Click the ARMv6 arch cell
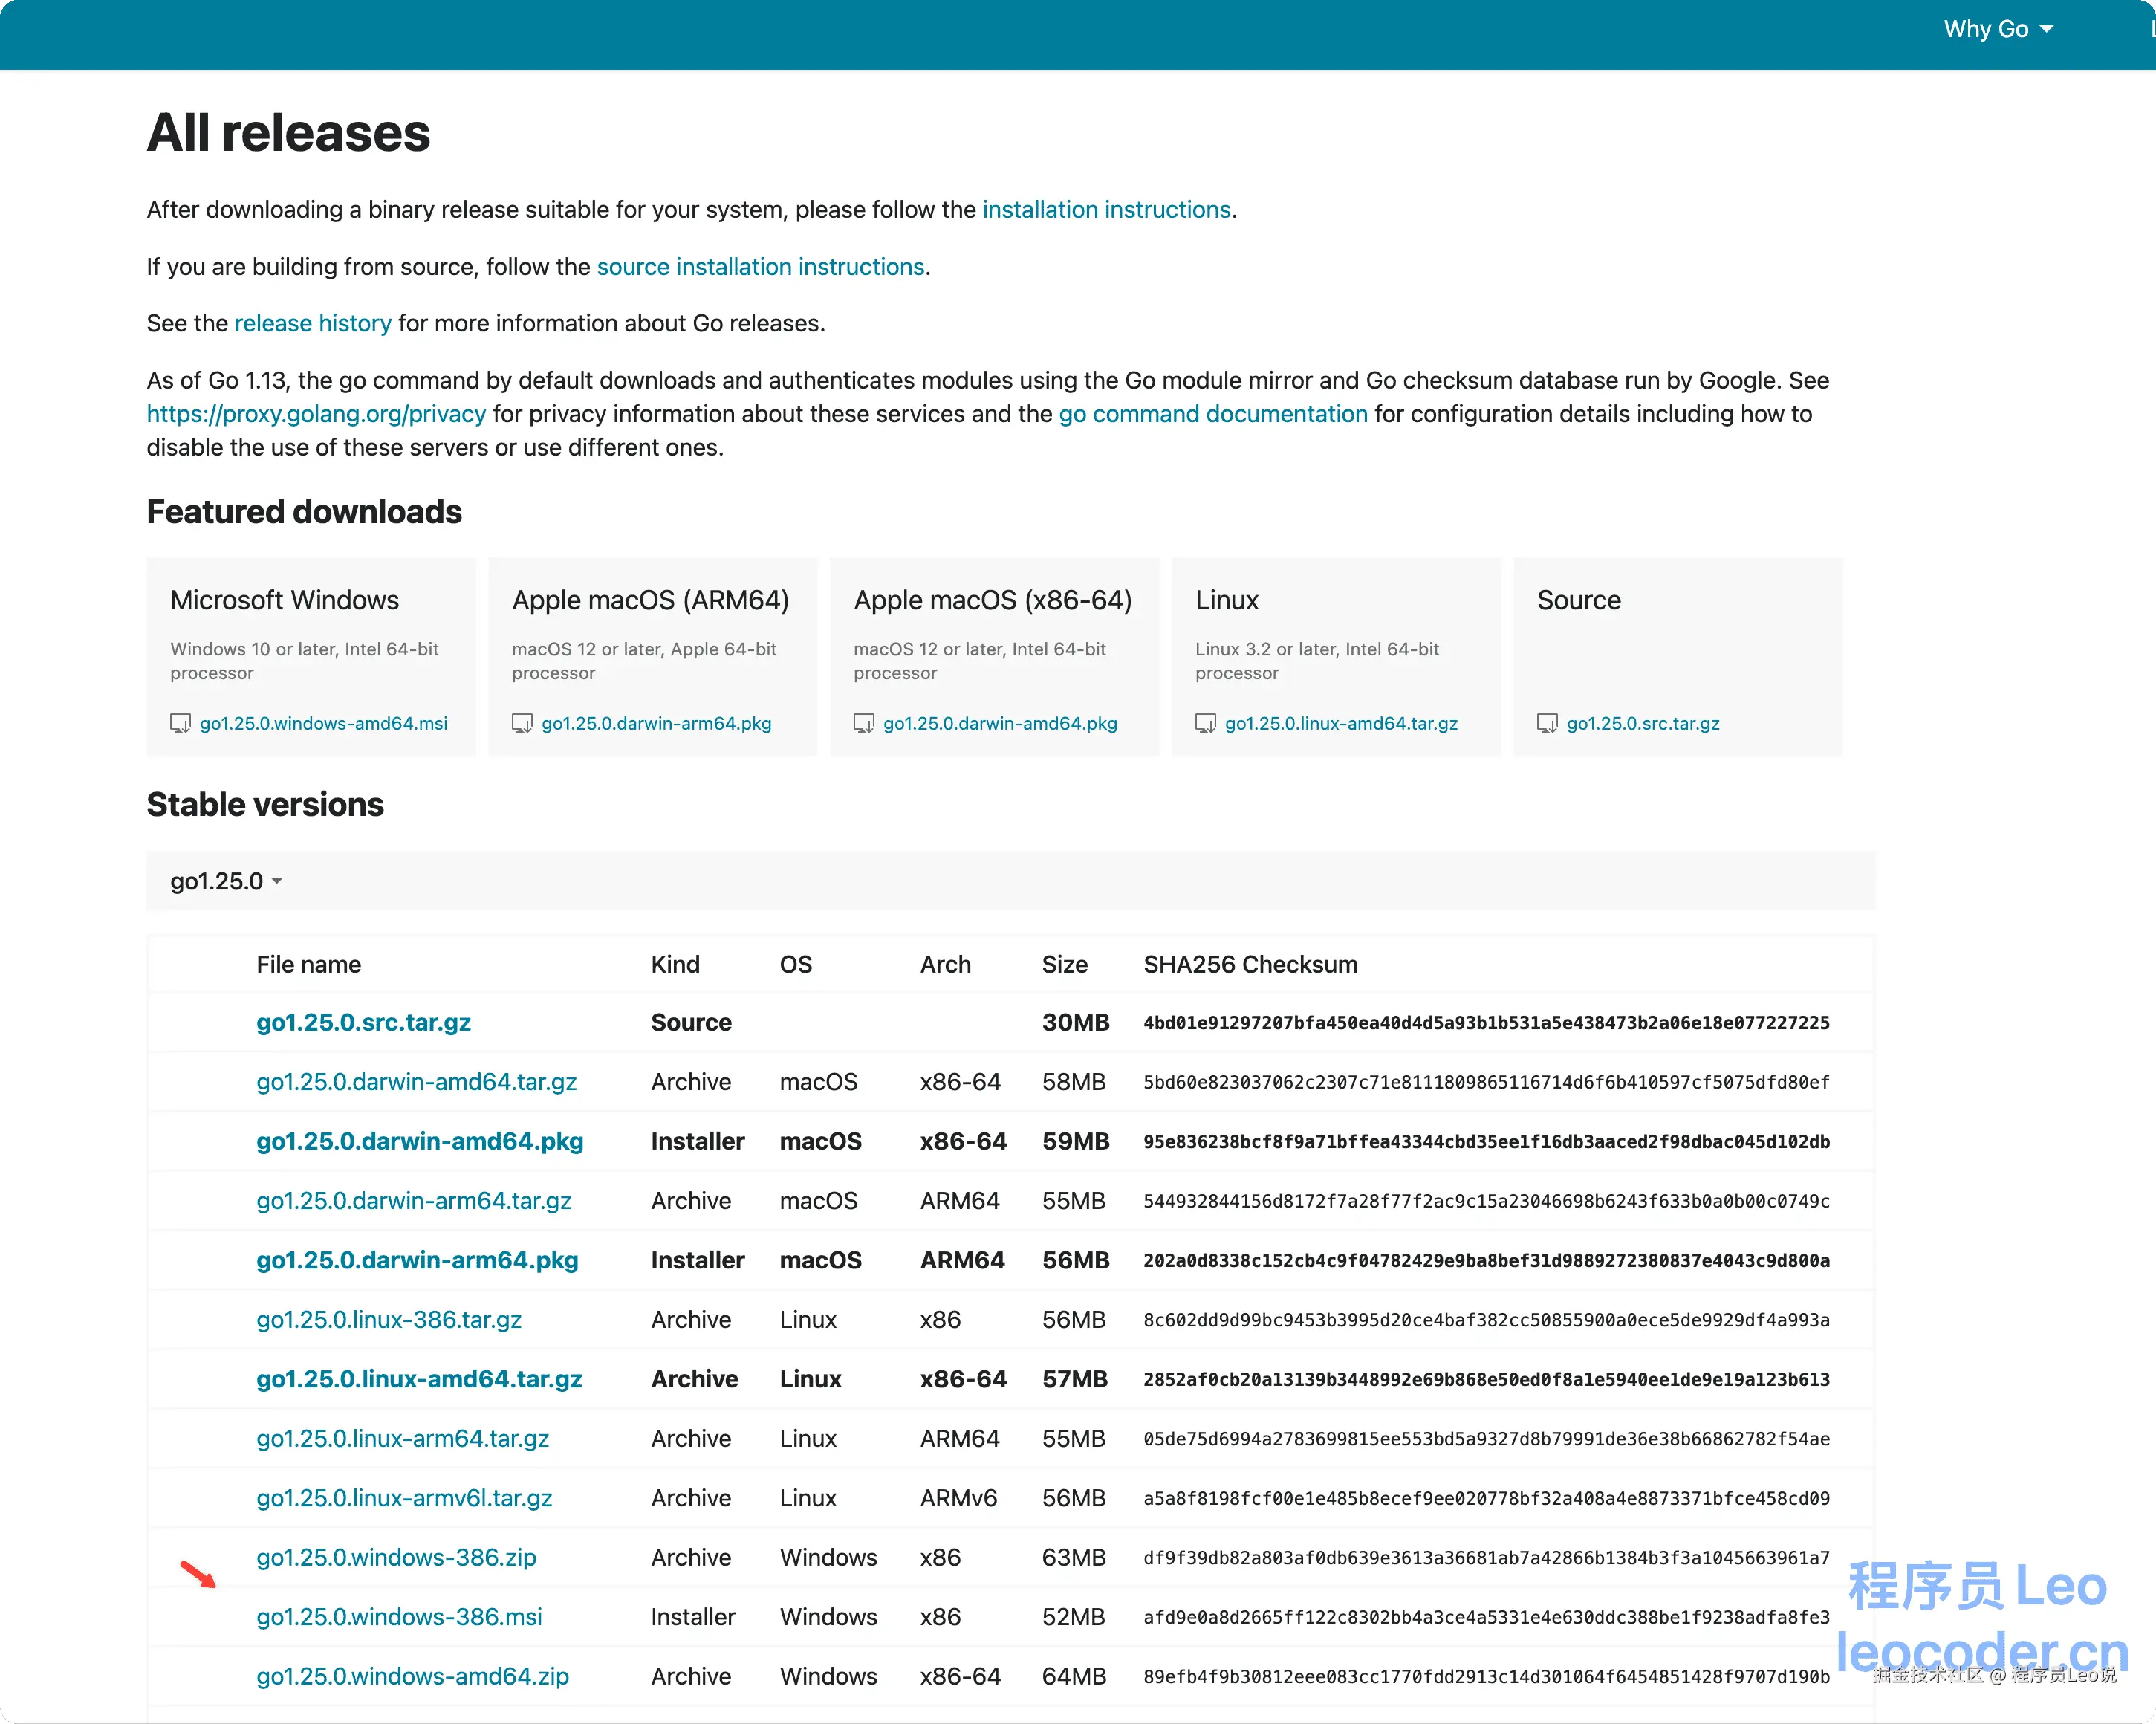The height and width of the screenshot is (1724, 2156). pos(959,1498)
